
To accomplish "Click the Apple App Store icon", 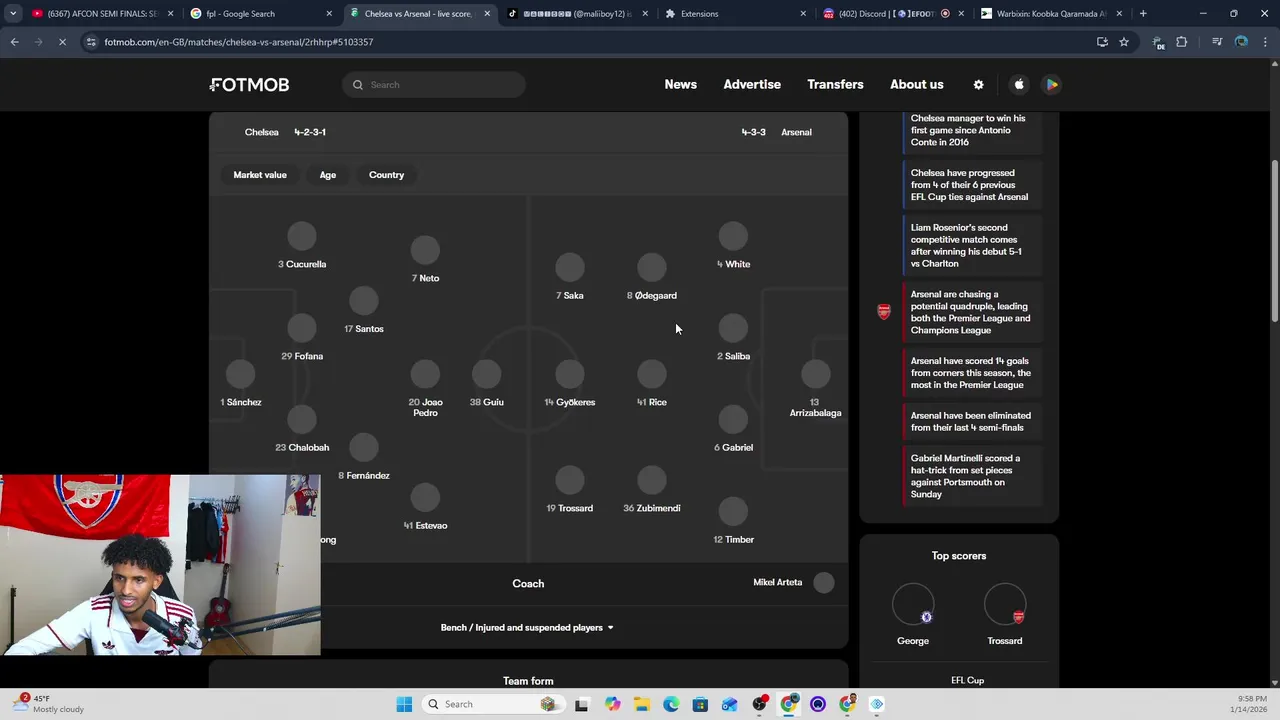I will 1019,85.
